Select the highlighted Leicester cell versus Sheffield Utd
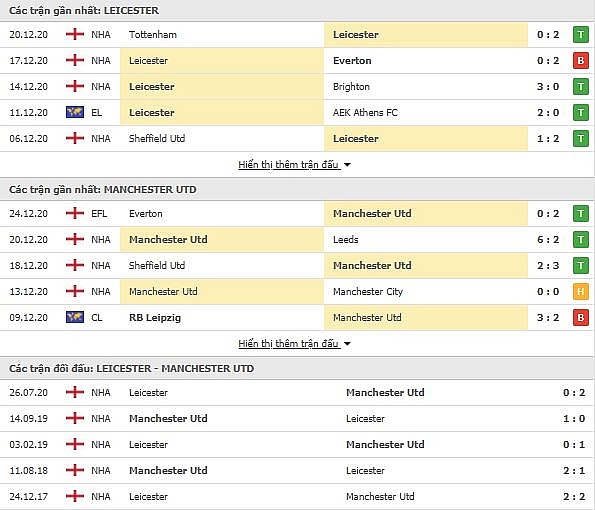Screen dimensions: 595x510 (x=426, y=139)
